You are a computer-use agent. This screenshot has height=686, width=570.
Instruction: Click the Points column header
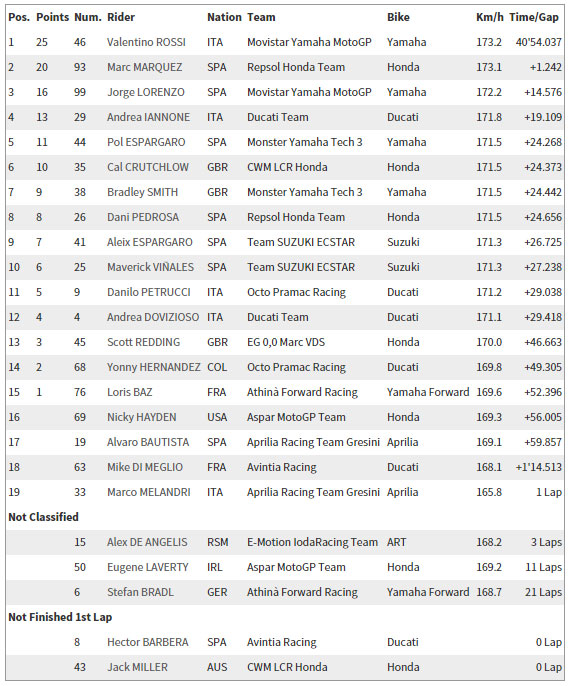[x=52, y=17]
